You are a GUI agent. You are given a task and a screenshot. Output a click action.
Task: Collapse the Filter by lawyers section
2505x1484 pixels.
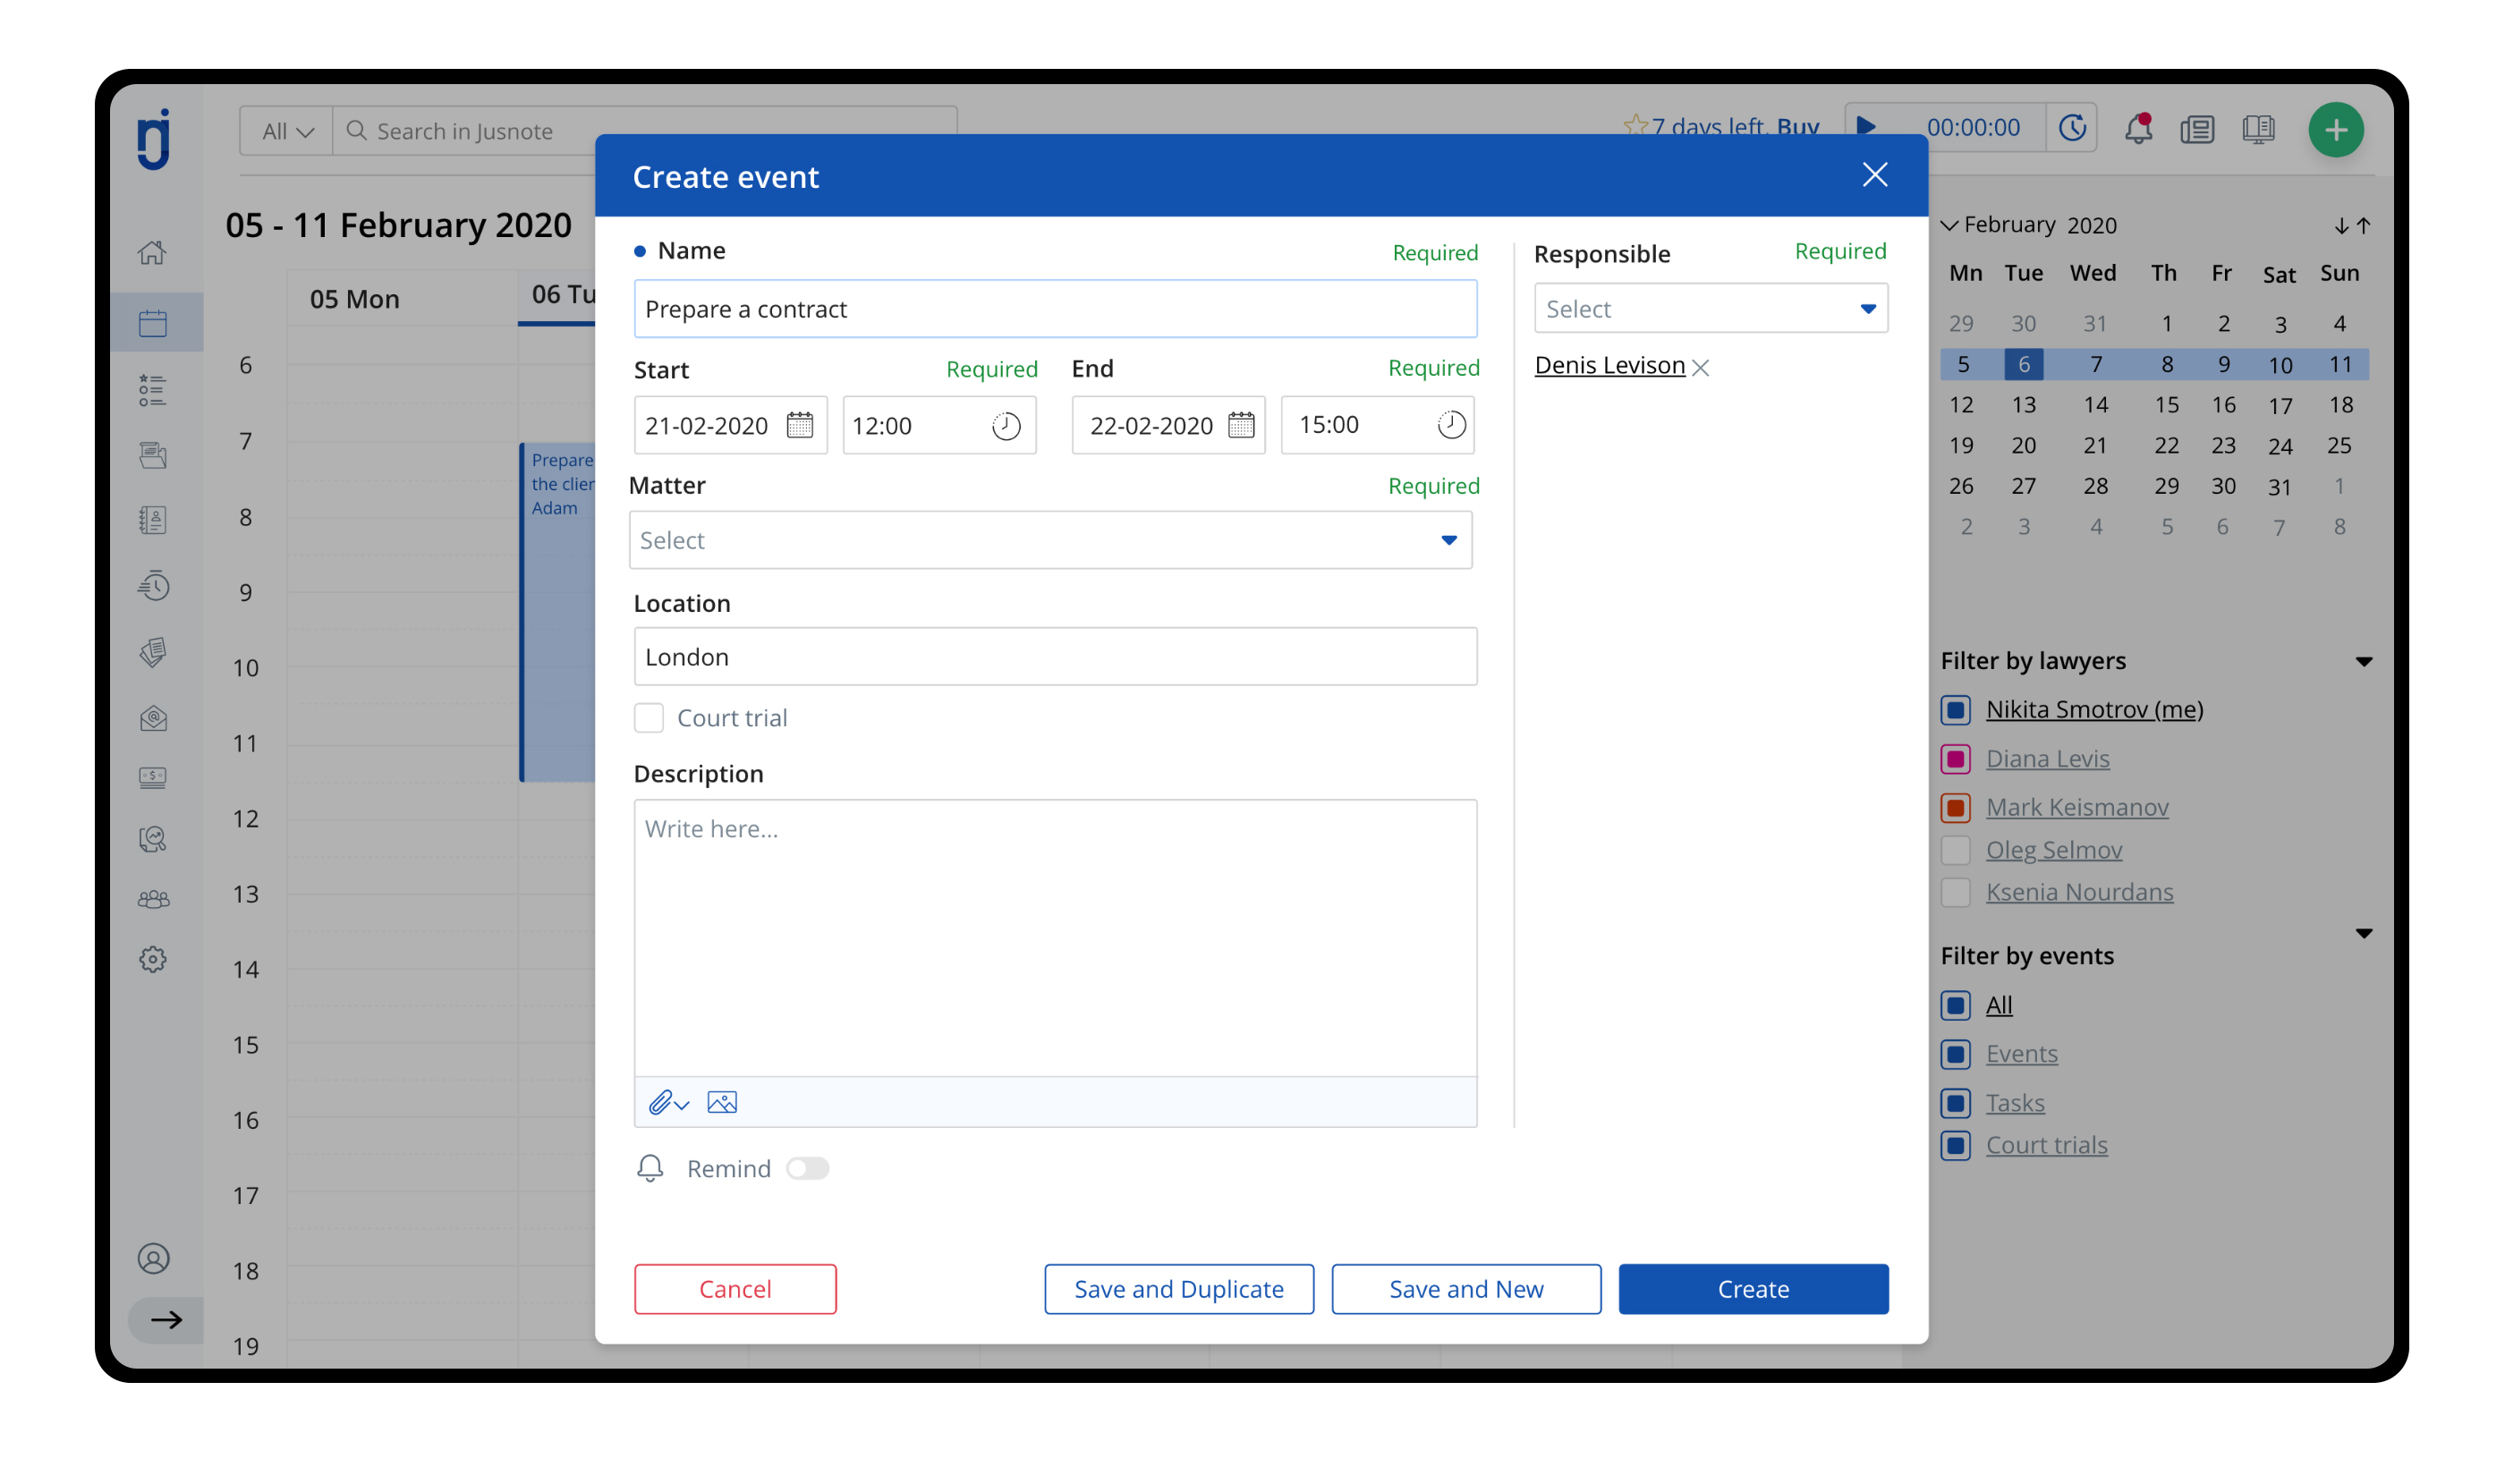click(2363, 661)
